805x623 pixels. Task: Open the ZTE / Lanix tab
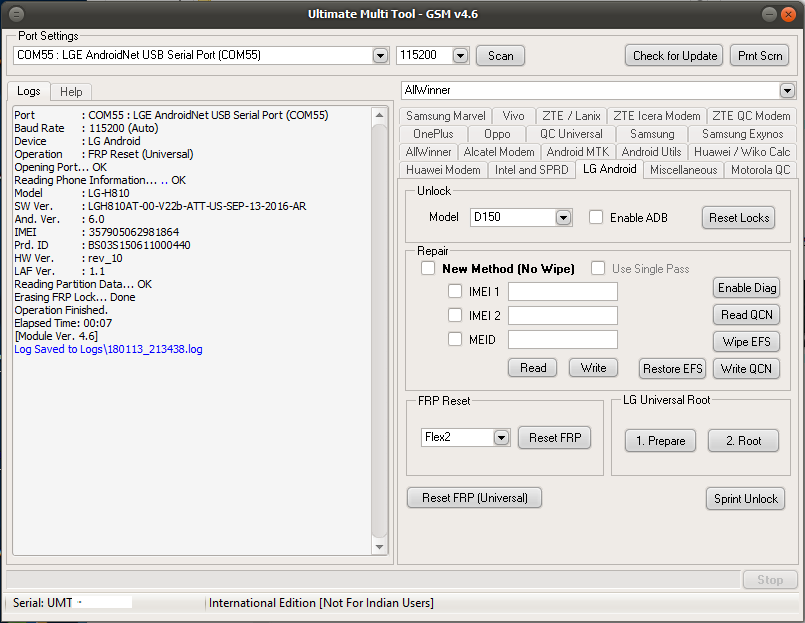pyautogui.click(x=571, y=116)
